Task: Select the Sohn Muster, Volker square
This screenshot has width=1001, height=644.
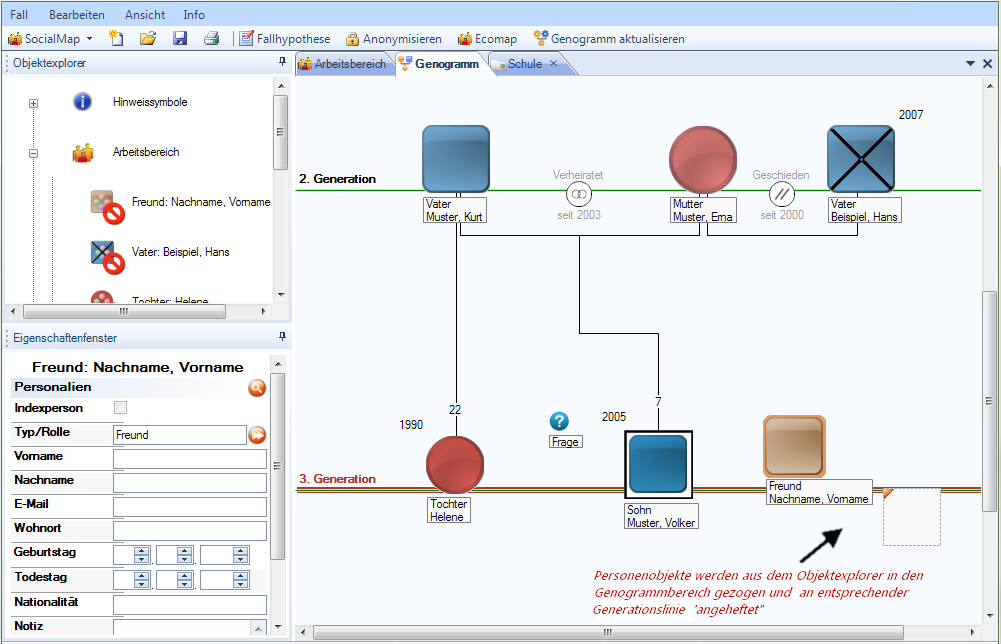Action: coord(658,464)
